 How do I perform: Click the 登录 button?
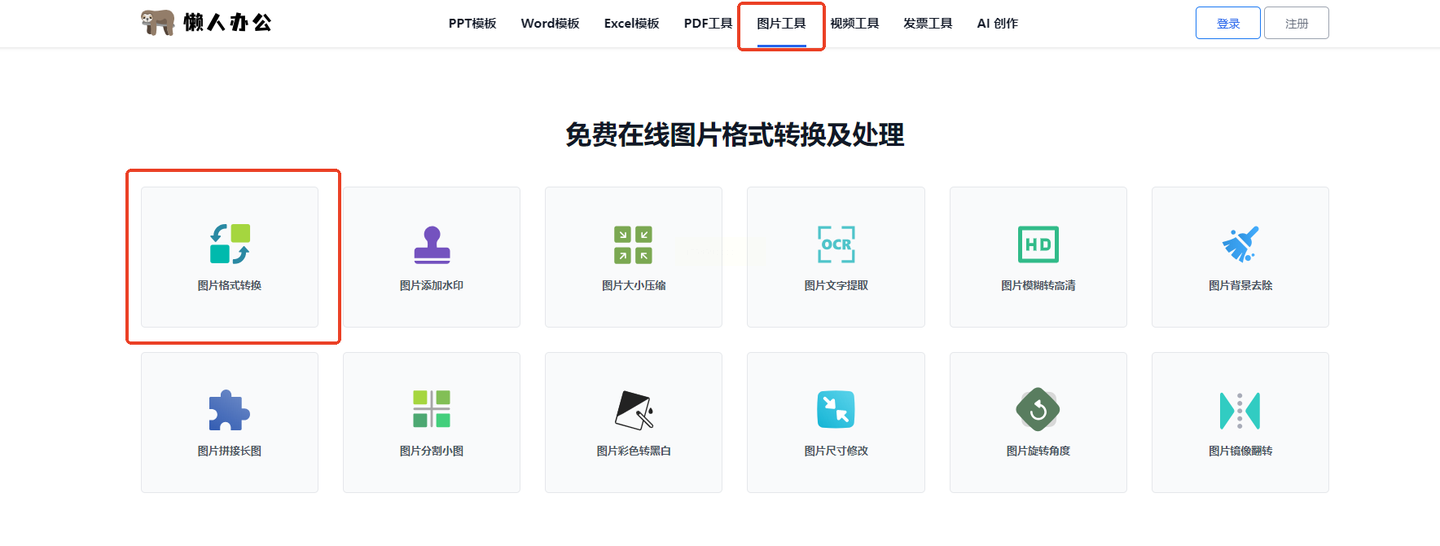1228,23
